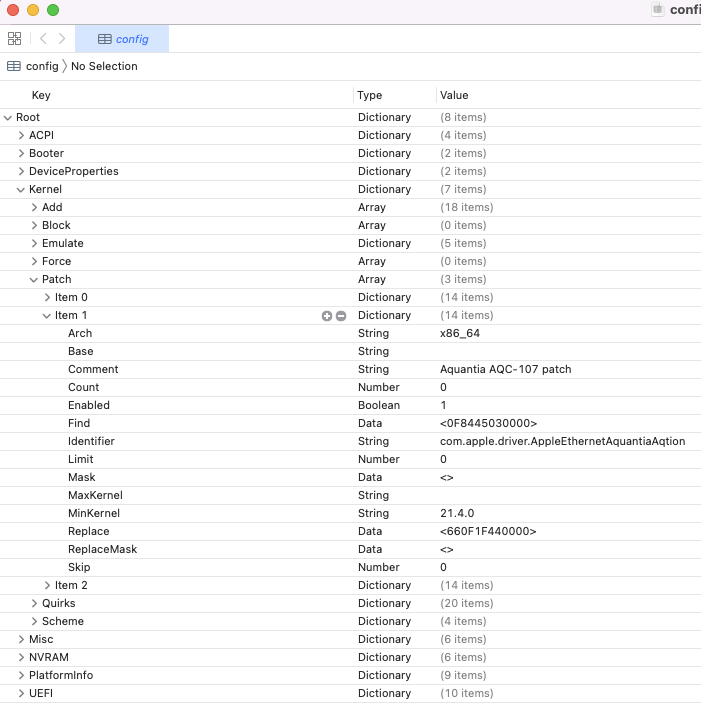
Task: Click the config file icon in path bar
Action: click(x=14, y=66)
